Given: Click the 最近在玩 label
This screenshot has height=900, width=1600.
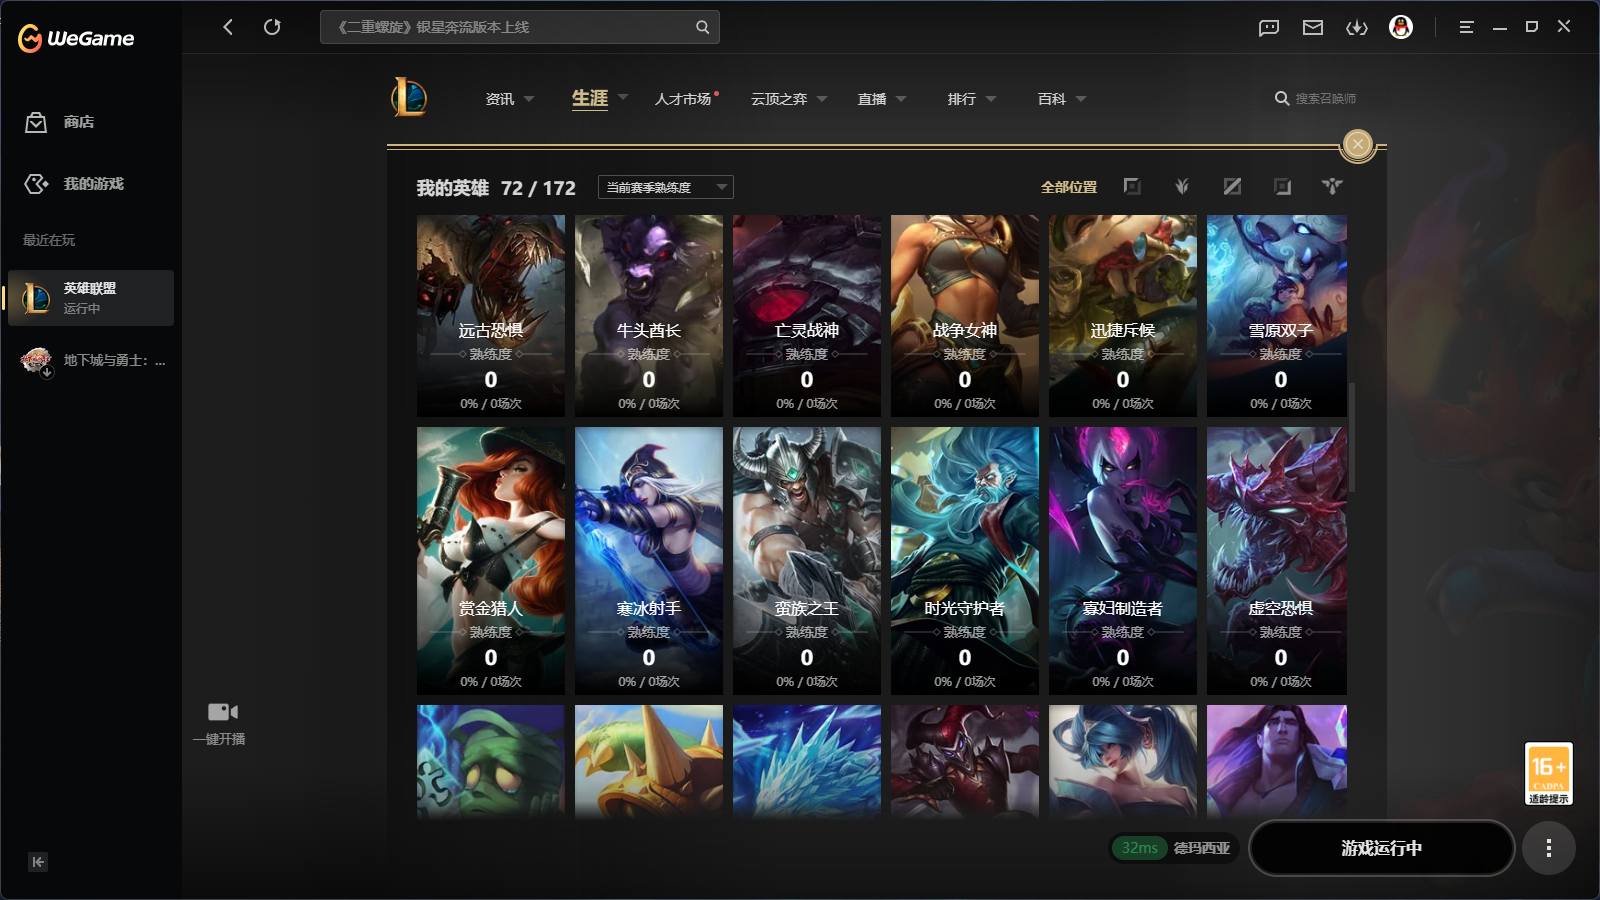Looking at the screenshot, I should [x=49, y=240].
